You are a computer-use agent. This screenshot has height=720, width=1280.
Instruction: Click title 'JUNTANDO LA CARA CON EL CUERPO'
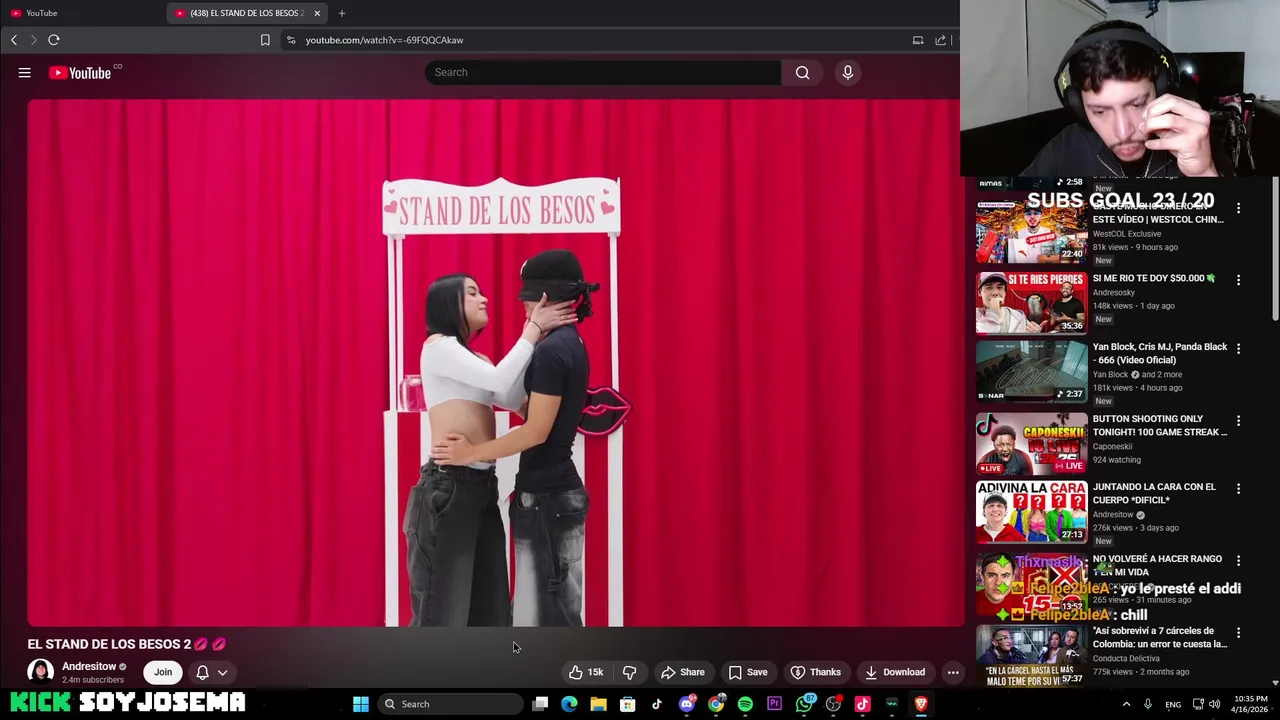tap(1154, 493)
